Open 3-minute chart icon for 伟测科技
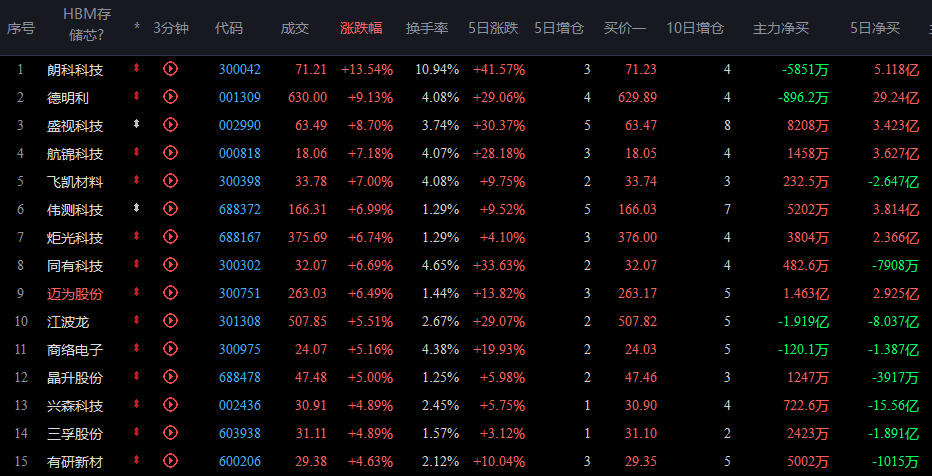 (171, 209)
